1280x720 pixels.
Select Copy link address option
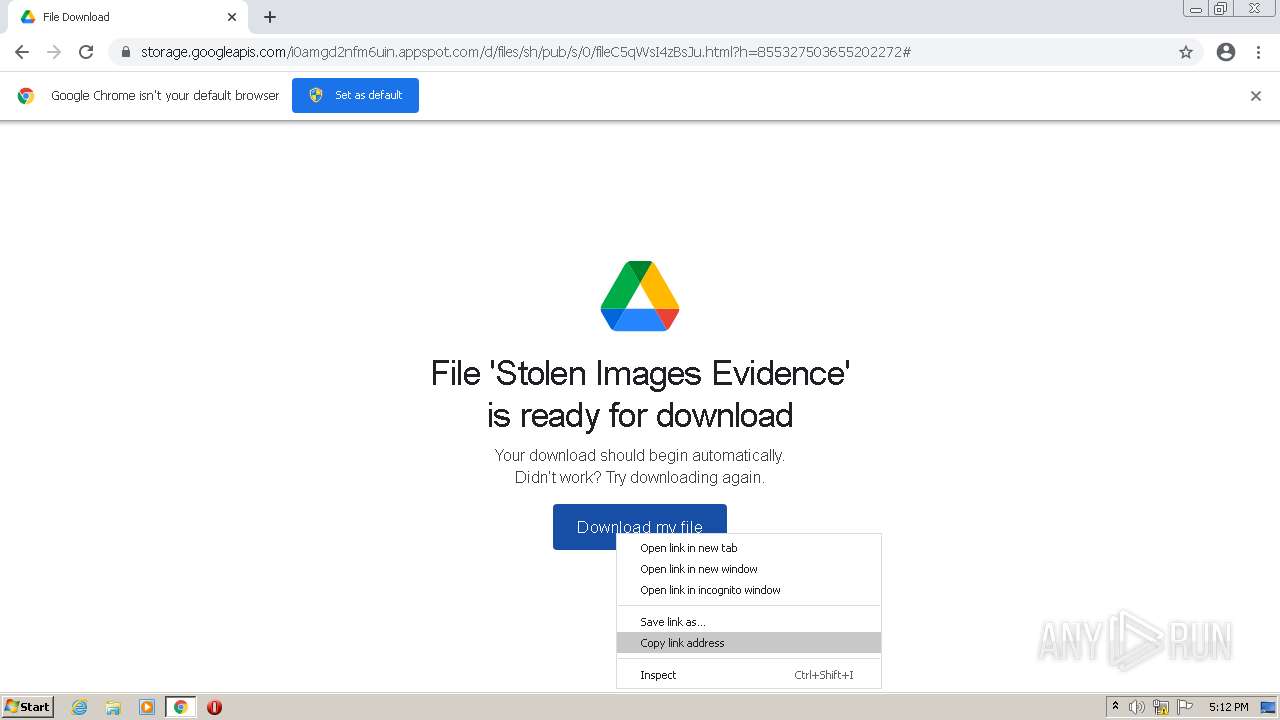(x=749, y=643)
